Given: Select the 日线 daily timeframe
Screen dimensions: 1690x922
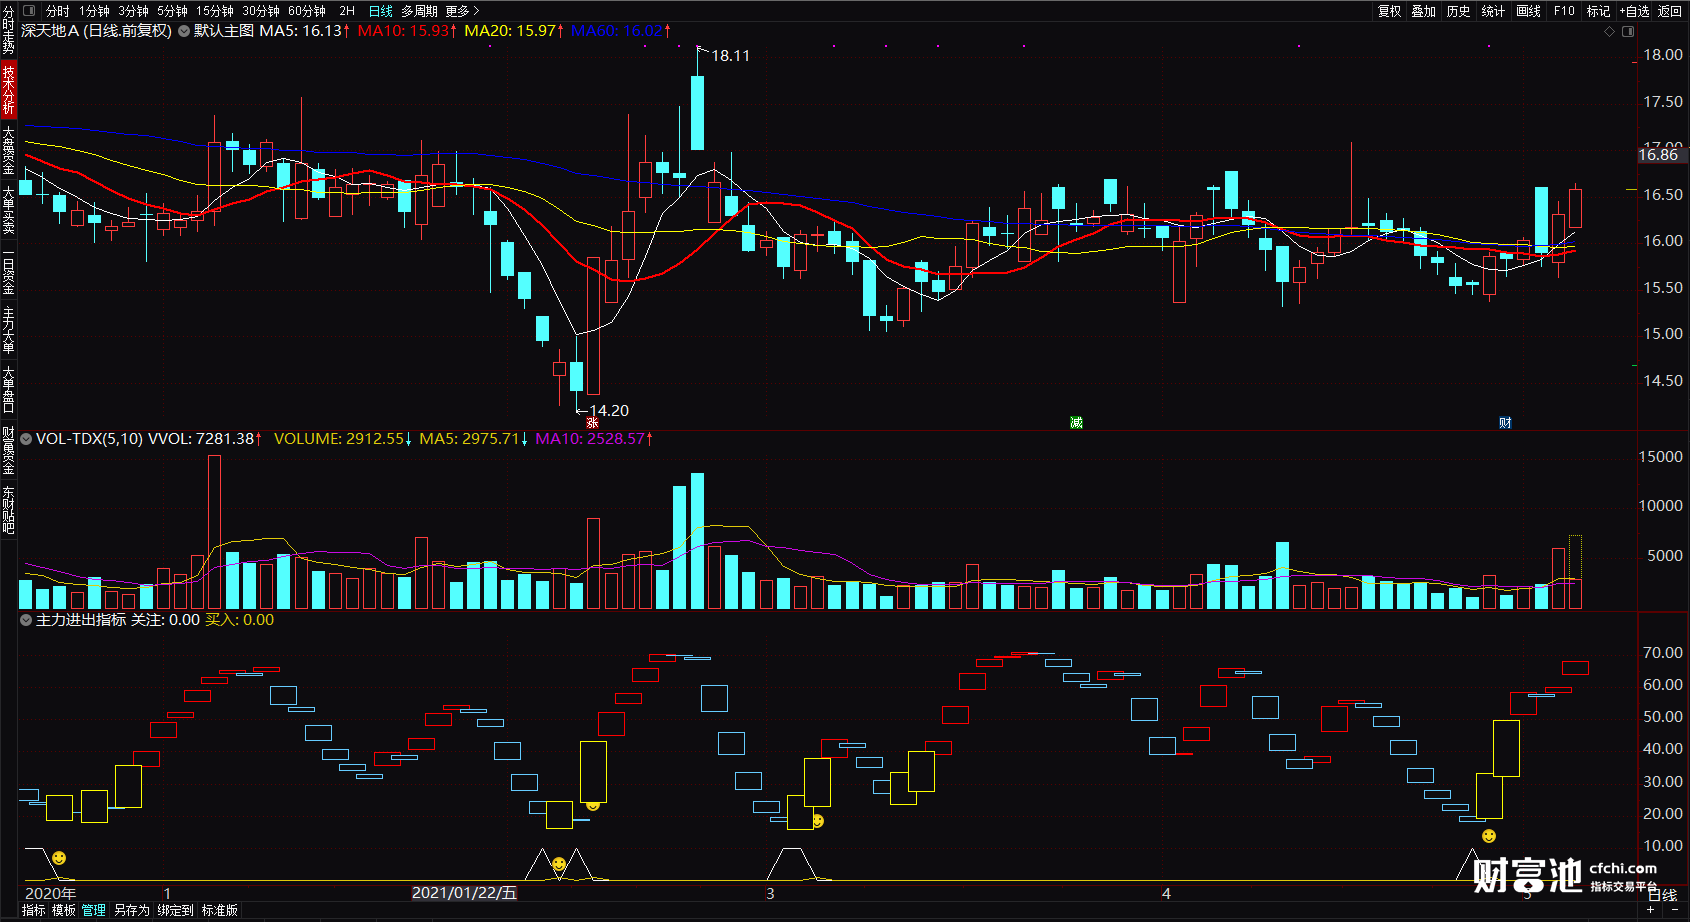Looking at the screenshot, I should pyautogui.click(x=381, y=11).
